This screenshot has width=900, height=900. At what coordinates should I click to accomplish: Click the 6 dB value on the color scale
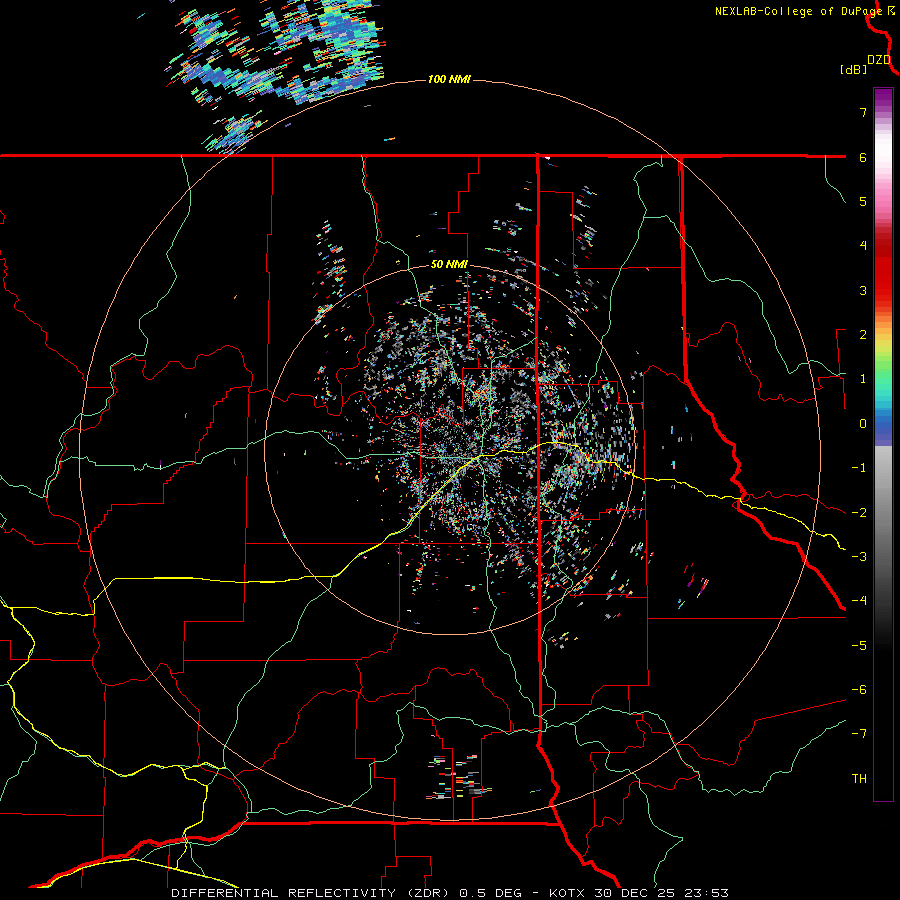point(863,157)
